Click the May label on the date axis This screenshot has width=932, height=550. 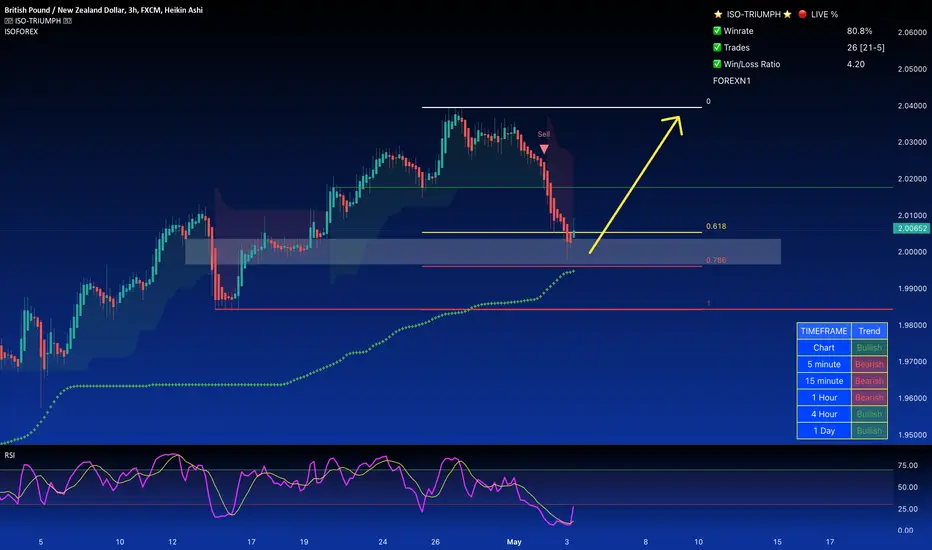pos(514,542)
